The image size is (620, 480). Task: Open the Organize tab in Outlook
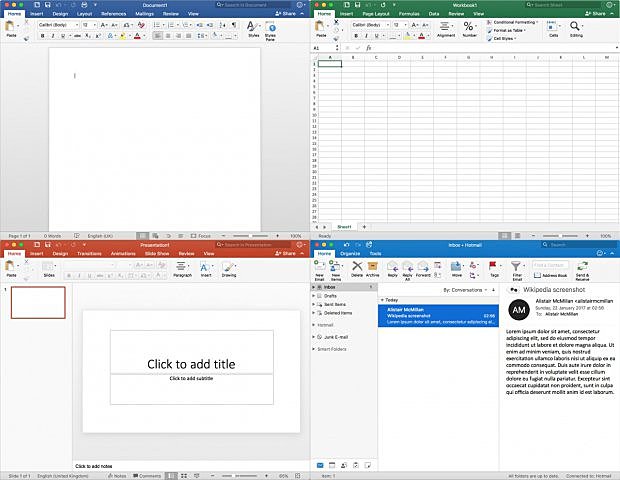click(x=350, y=253)
